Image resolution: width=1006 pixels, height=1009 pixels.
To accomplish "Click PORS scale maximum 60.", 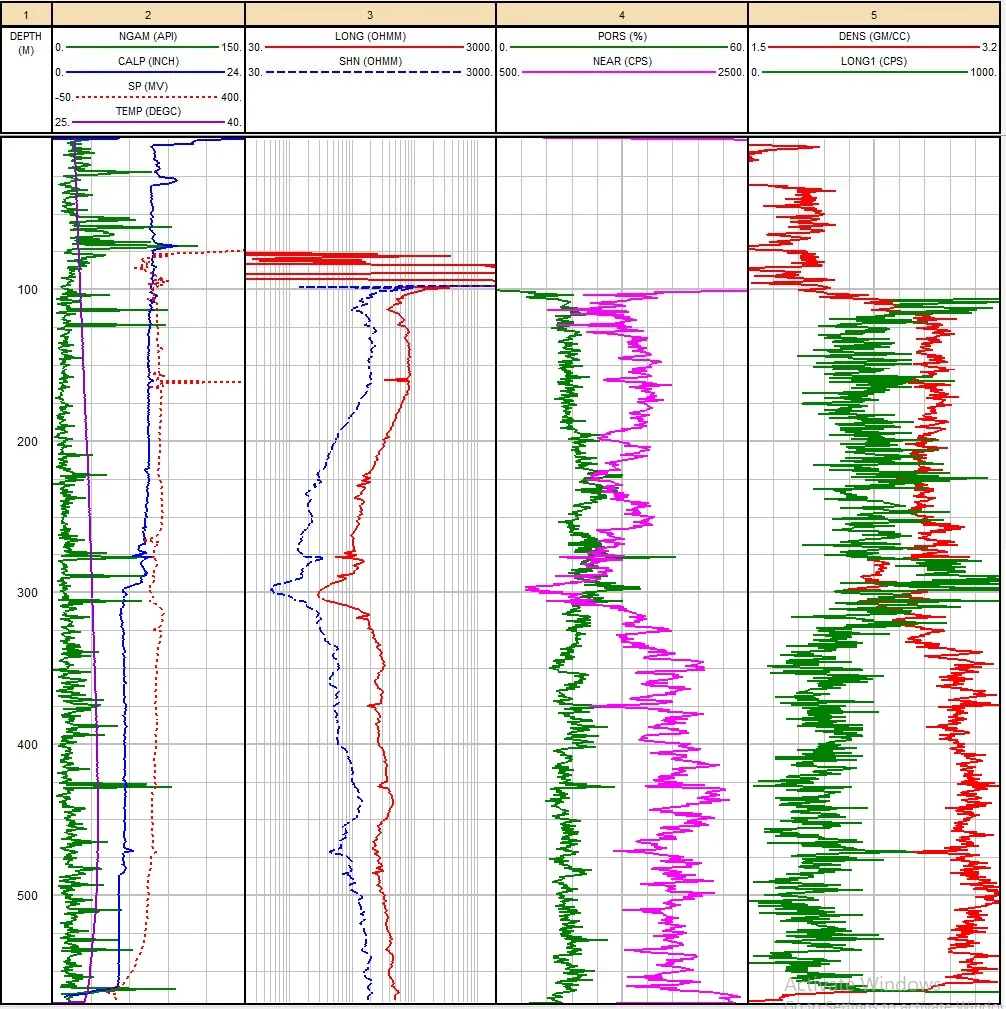I will coord(737,47).
